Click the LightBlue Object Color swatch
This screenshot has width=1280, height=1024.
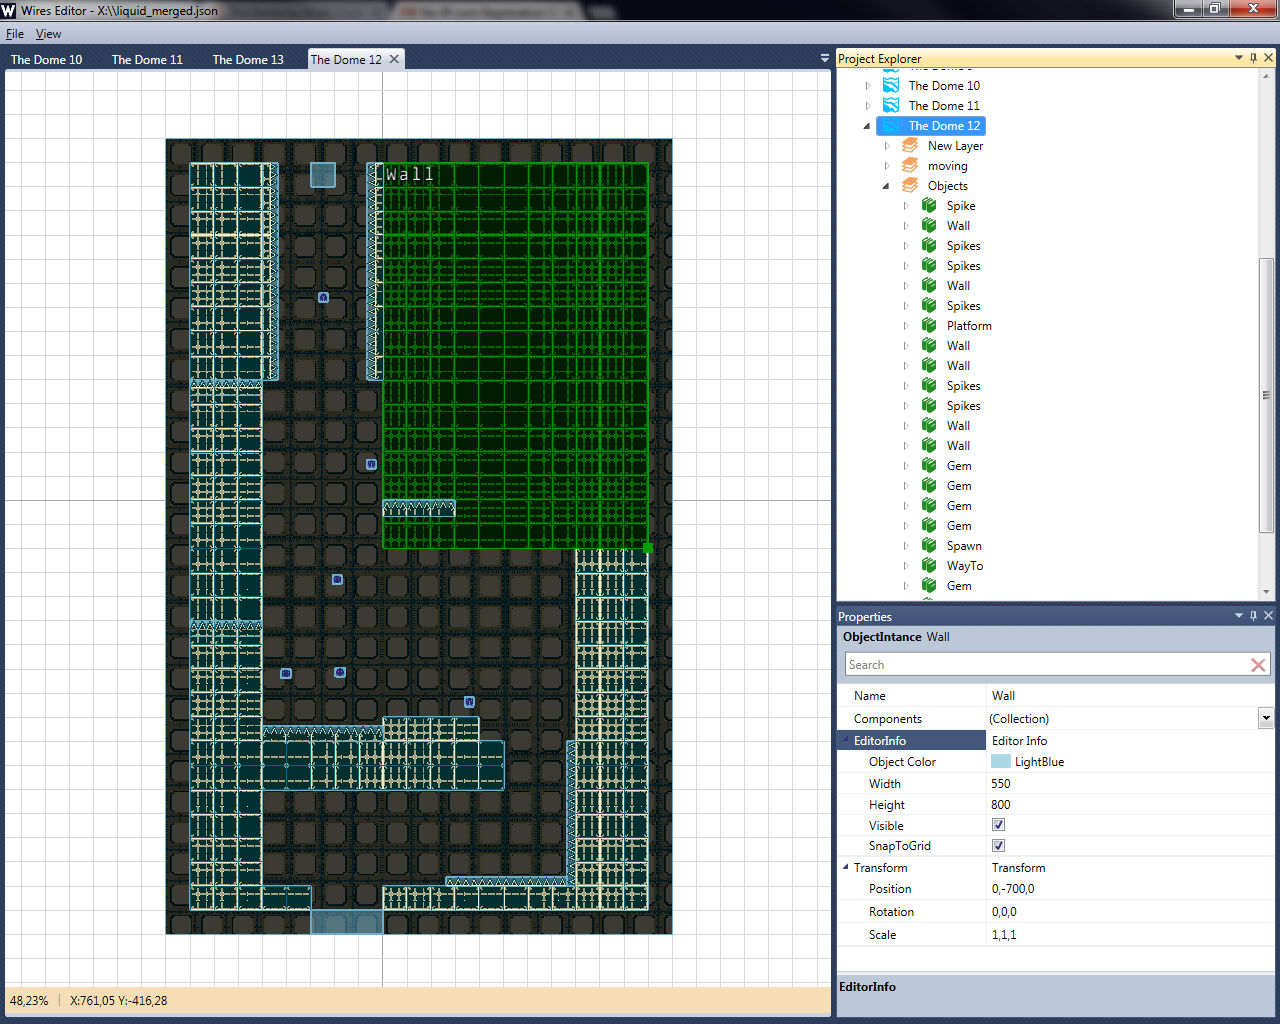(1001, 761)
